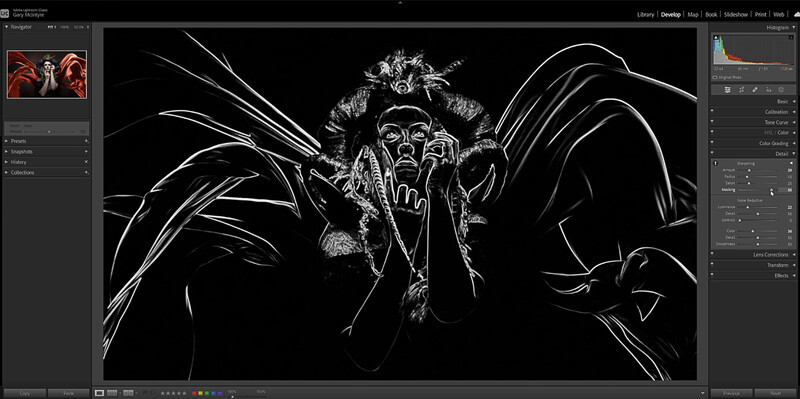Click the Snapshots plus icon
This screenshot has width=800, height=399.
tap(86, 152)
